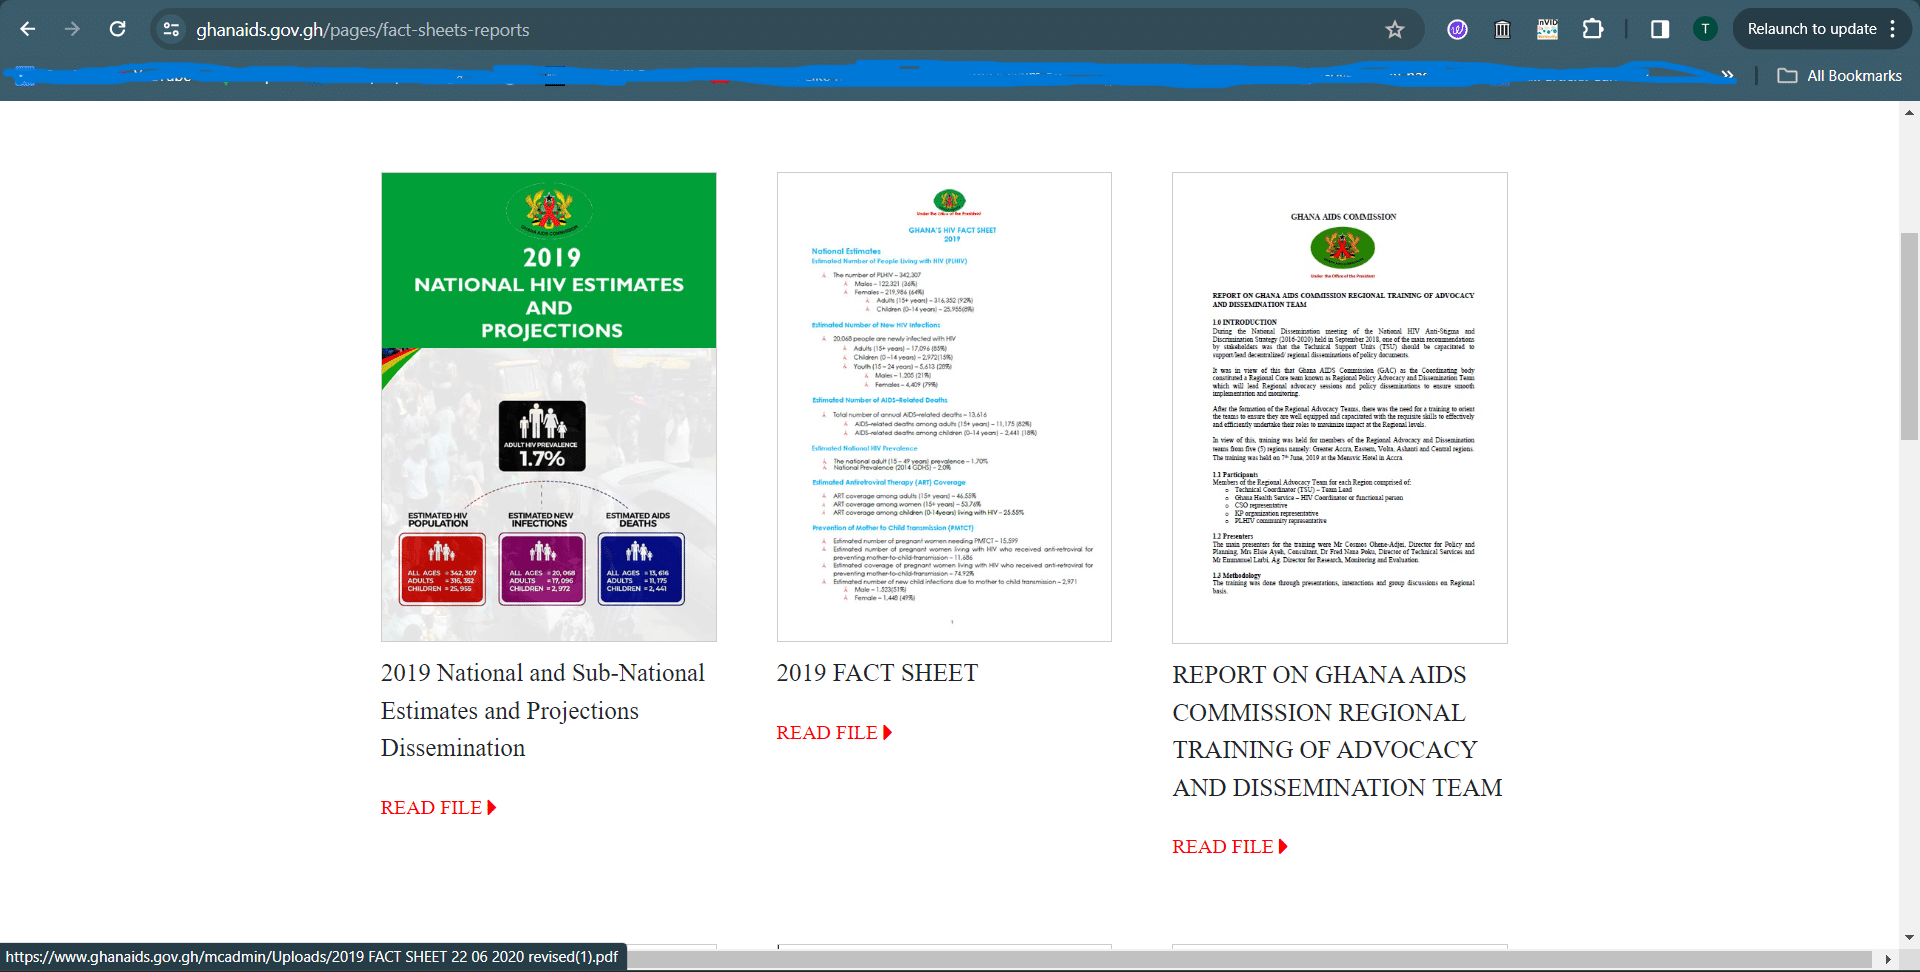This screenshot has width=1920, height=972.
Task: Click the 2019 National HIV Estimates cover thumbnail
Action: pos(548,407)
